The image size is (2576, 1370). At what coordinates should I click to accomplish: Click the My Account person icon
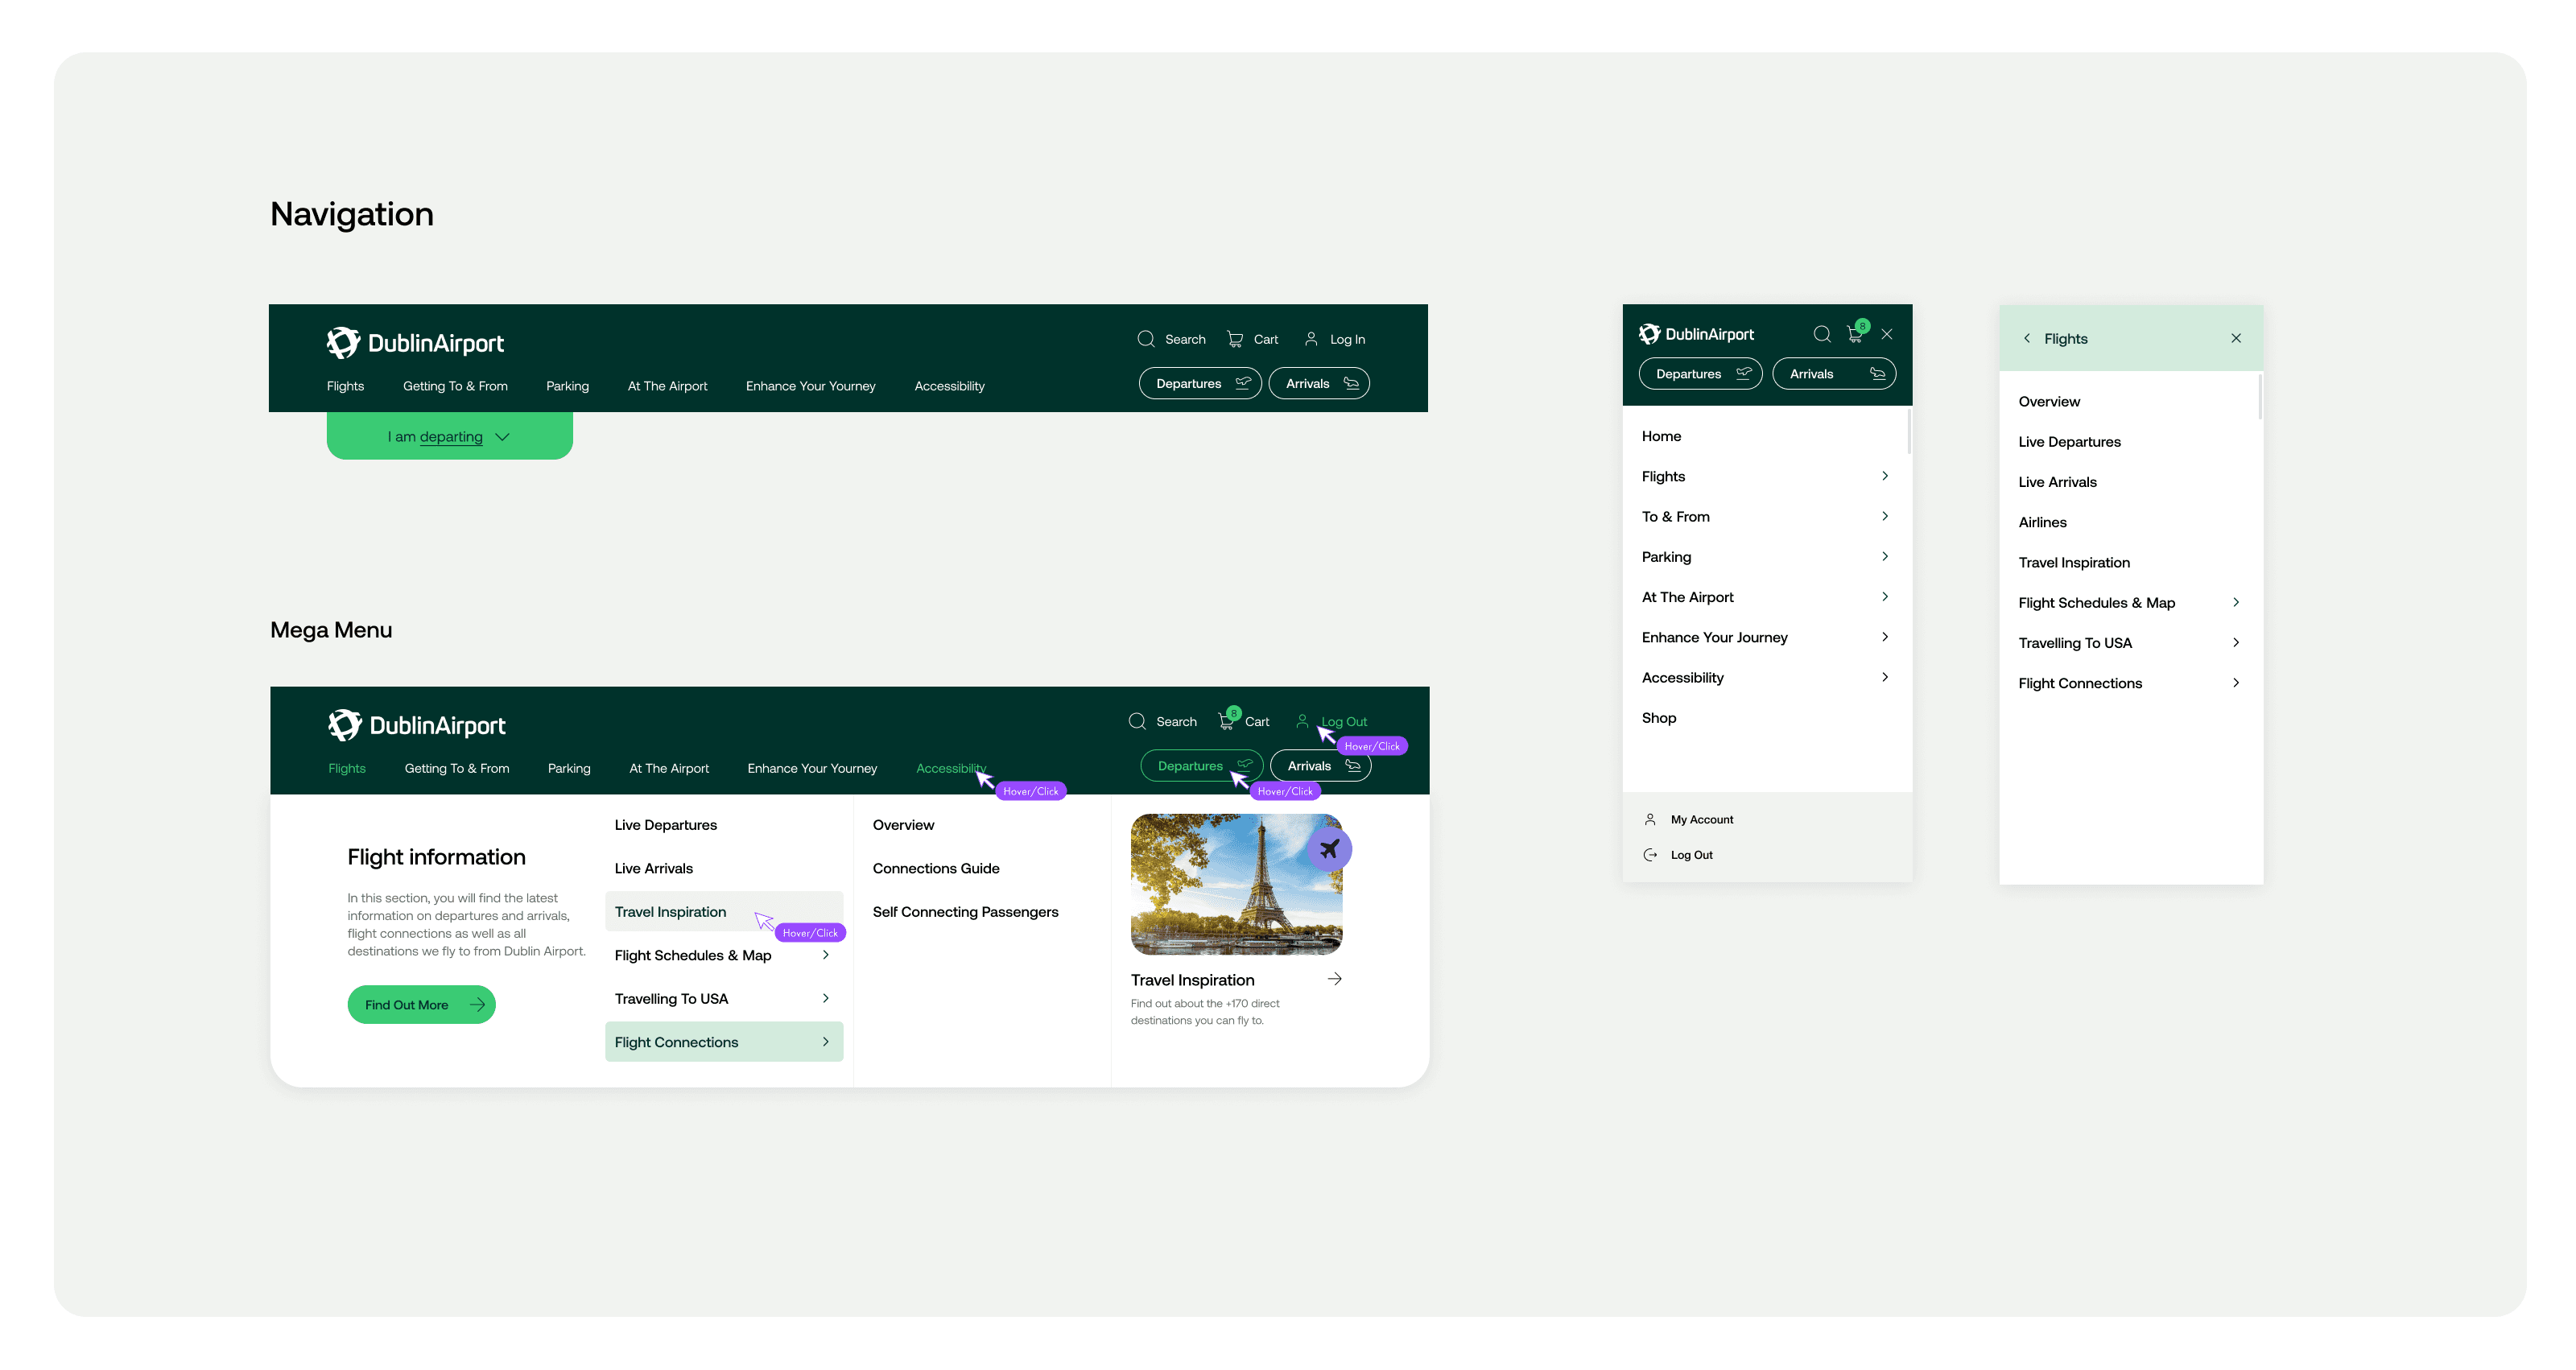coord(1650,819)
